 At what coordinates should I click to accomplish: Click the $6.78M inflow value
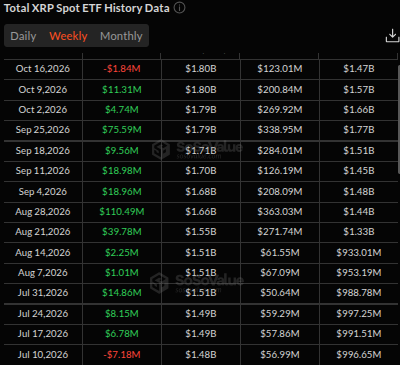[122, 334]
